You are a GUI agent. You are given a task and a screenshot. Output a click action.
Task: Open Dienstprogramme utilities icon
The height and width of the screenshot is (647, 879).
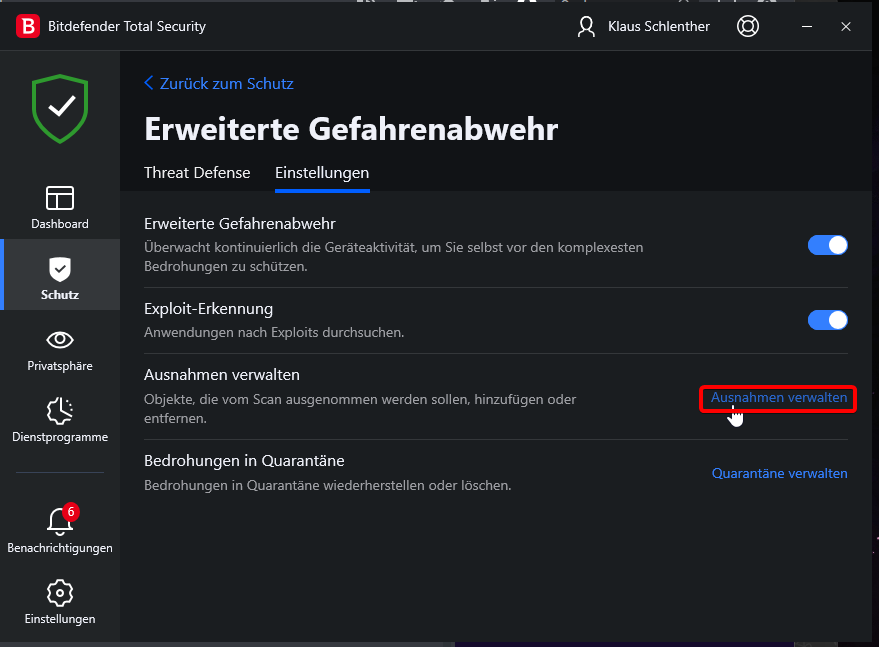point(60,411)
